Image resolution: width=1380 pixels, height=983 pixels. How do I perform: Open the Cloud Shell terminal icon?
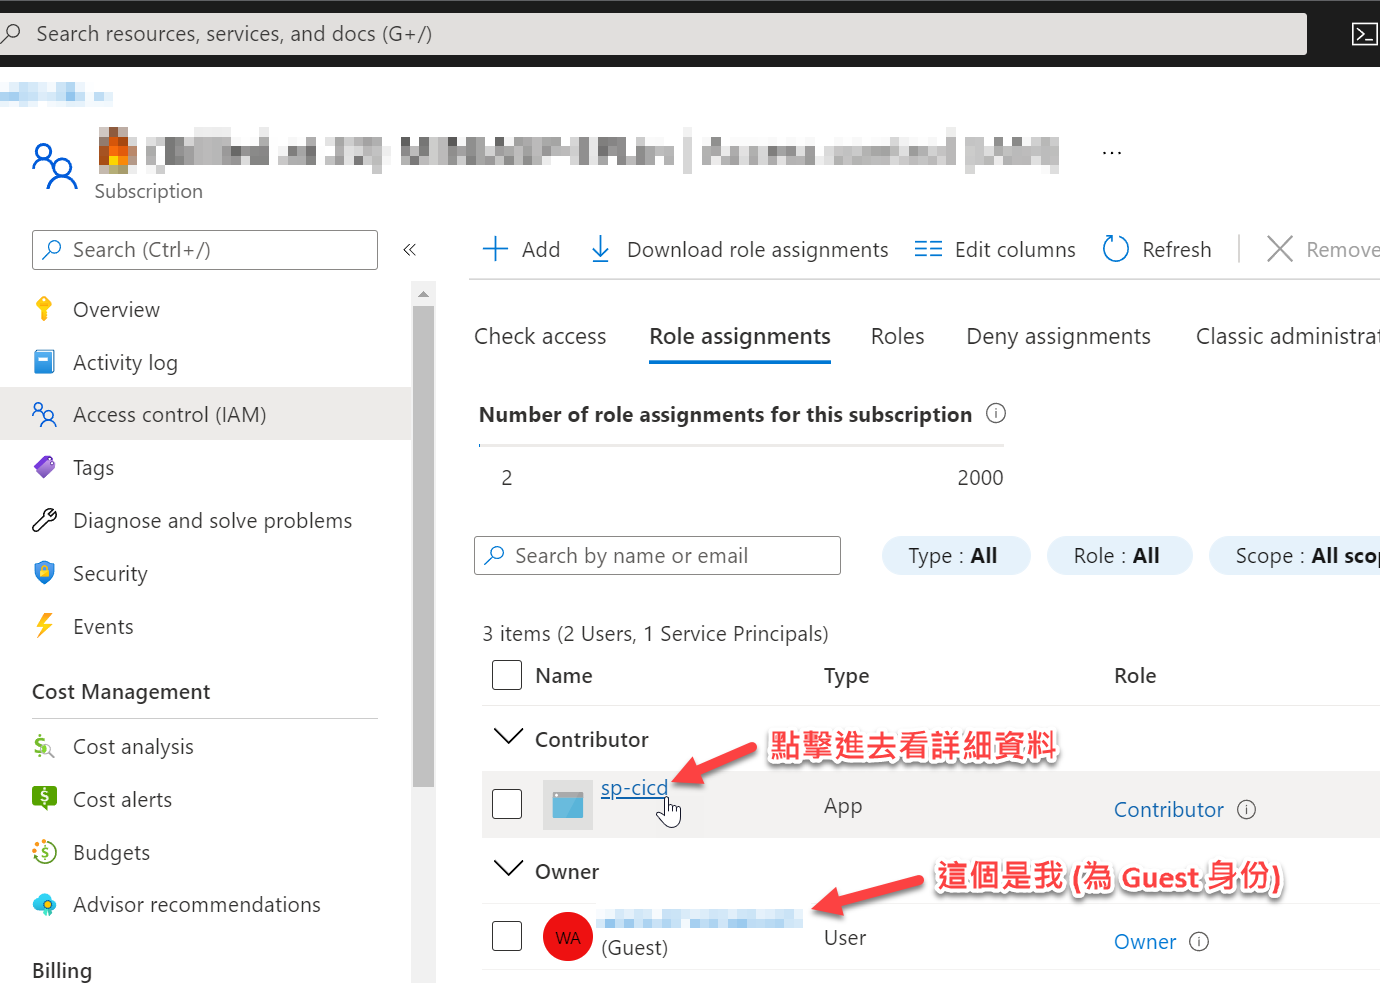point(1364,34)
